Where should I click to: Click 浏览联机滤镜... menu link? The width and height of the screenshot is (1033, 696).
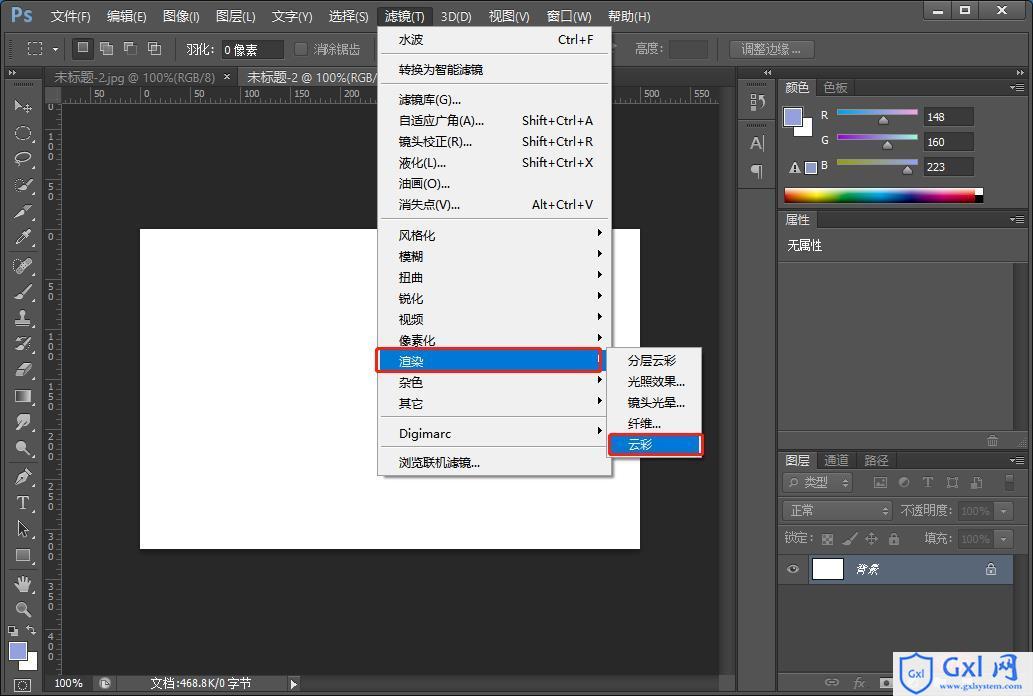click(494, 463)
